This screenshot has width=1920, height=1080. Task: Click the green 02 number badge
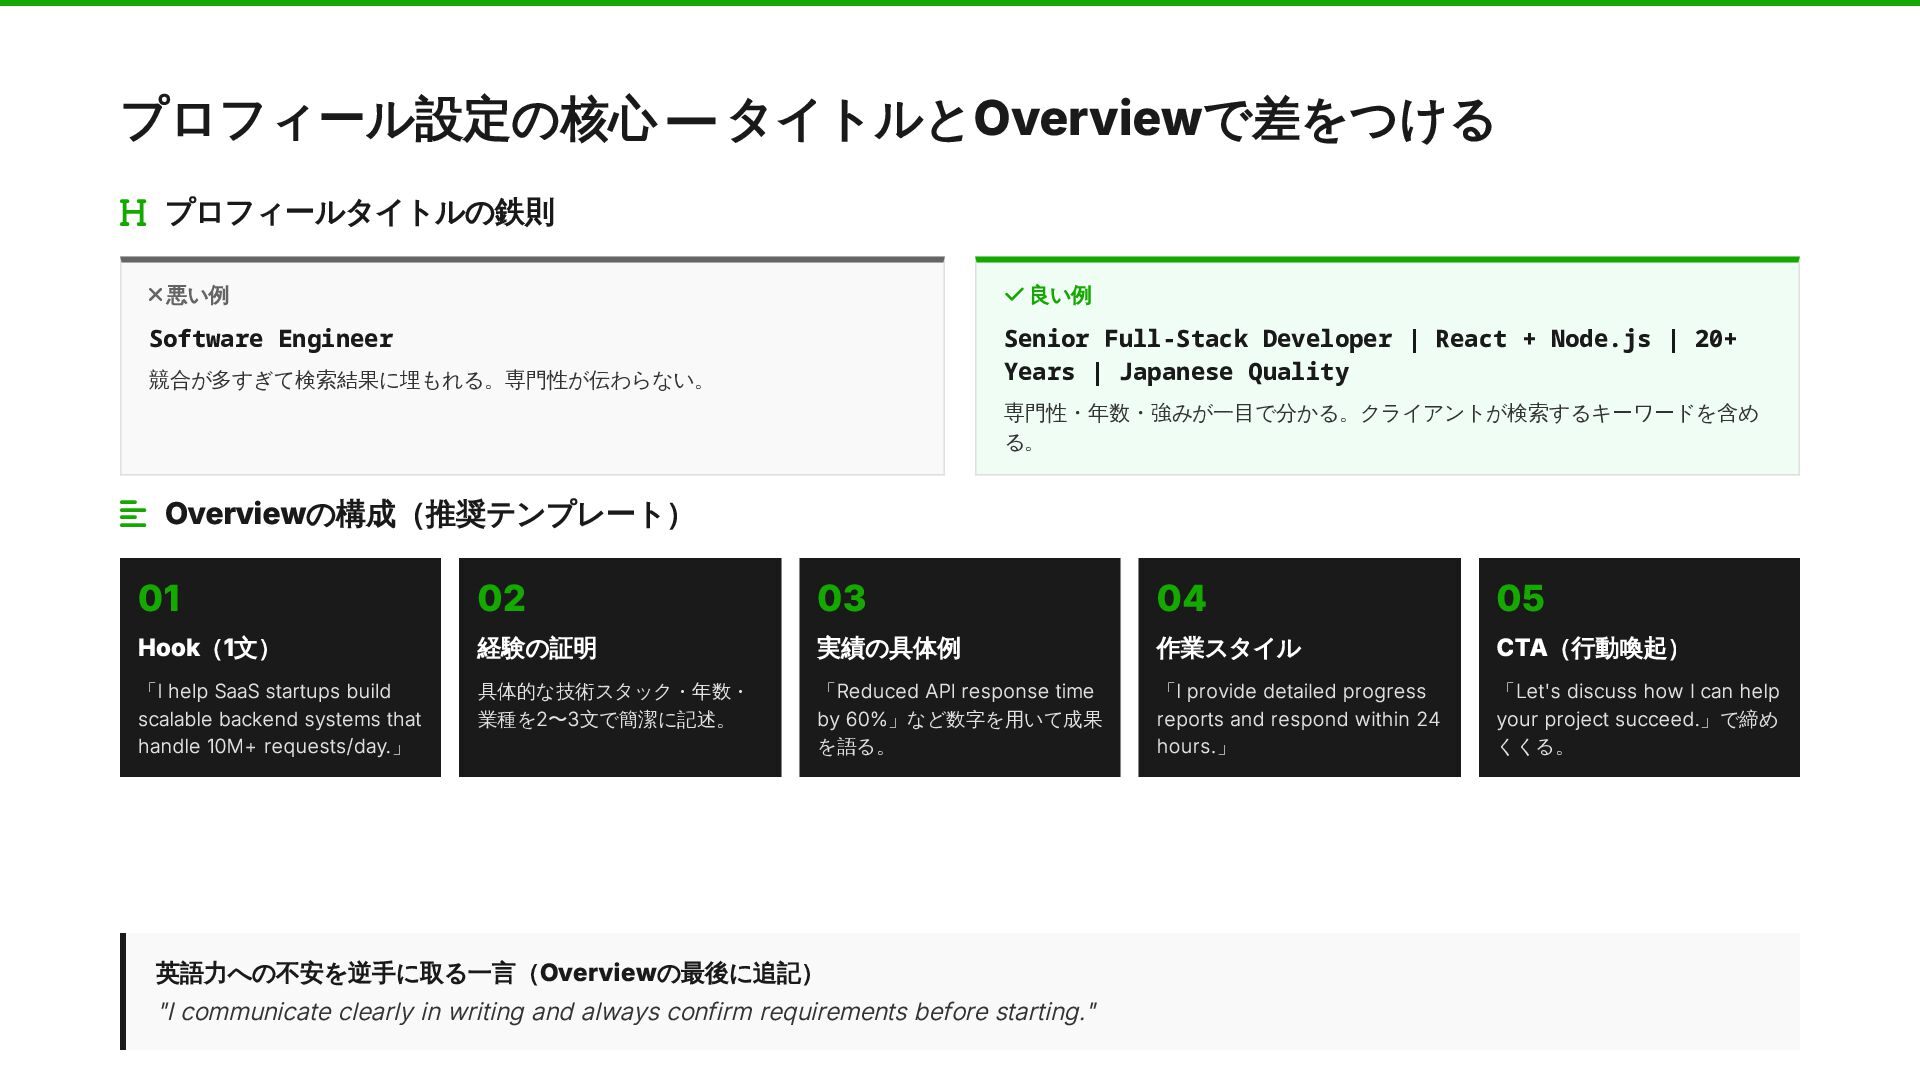pyautogui.click(x=501, y=598)
